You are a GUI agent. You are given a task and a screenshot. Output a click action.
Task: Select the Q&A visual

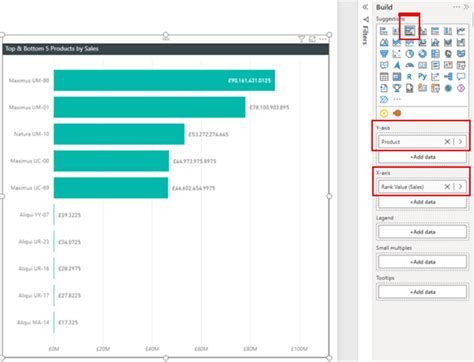[x=461, y=77]
